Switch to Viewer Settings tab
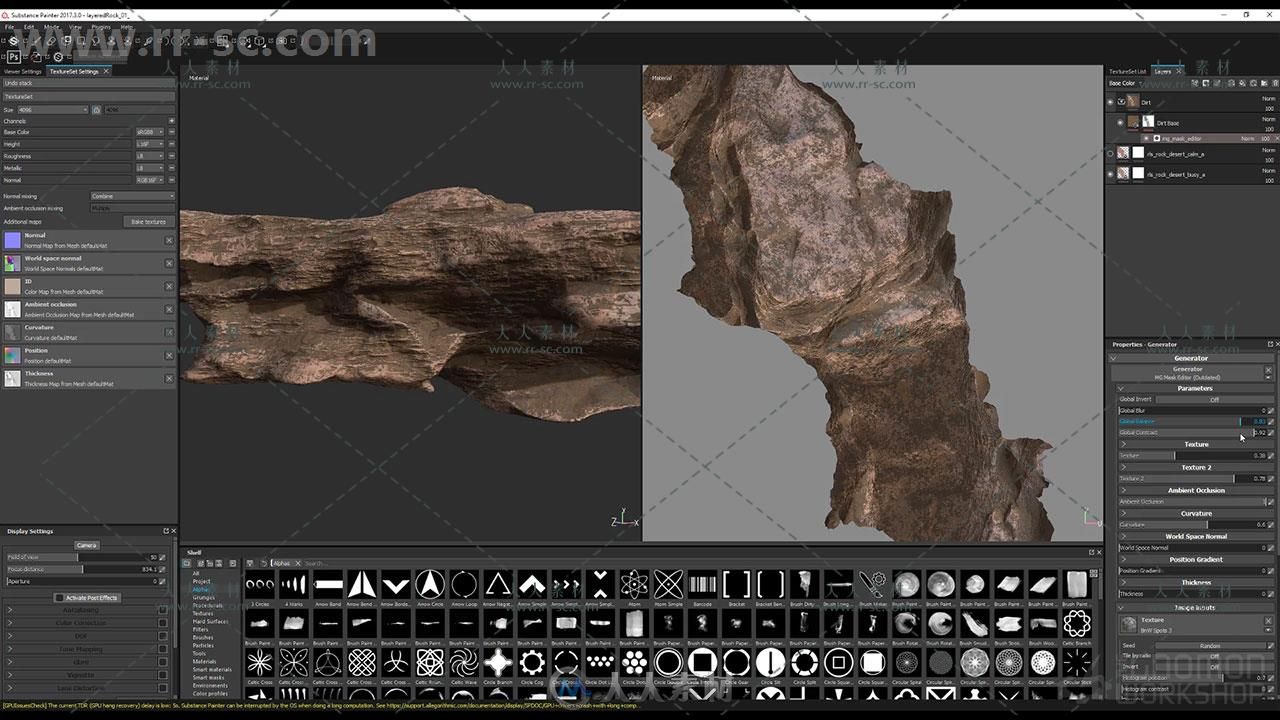 point(23,71)
